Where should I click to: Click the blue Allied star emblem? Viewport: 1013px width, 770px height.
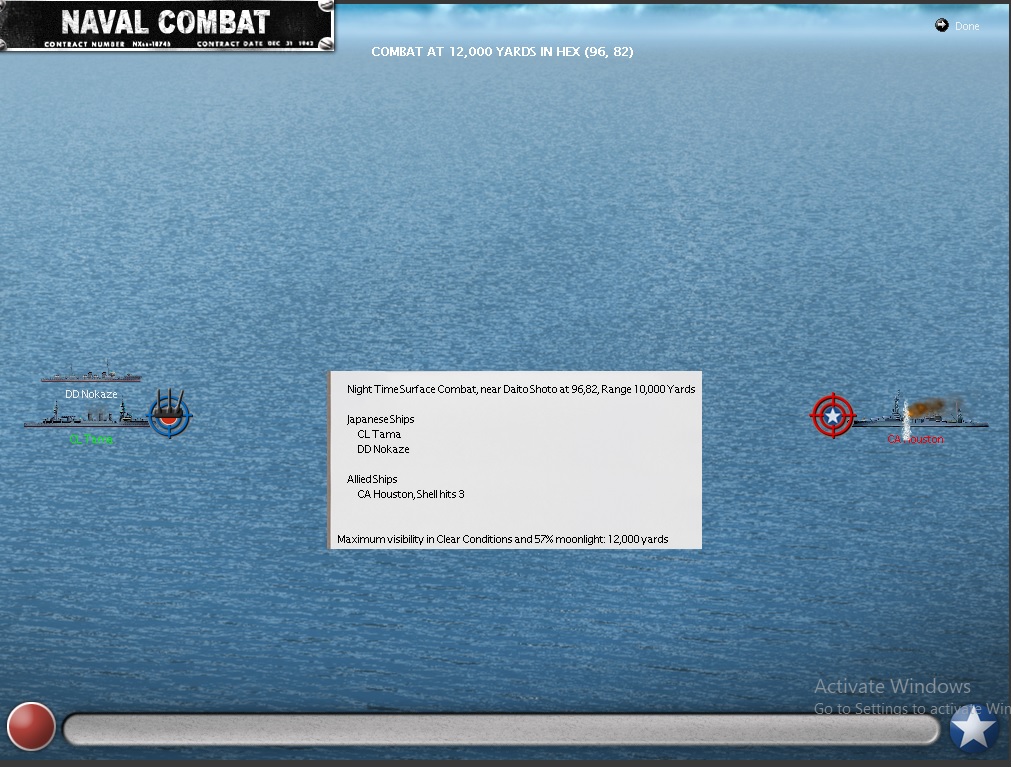coord(974,728)
